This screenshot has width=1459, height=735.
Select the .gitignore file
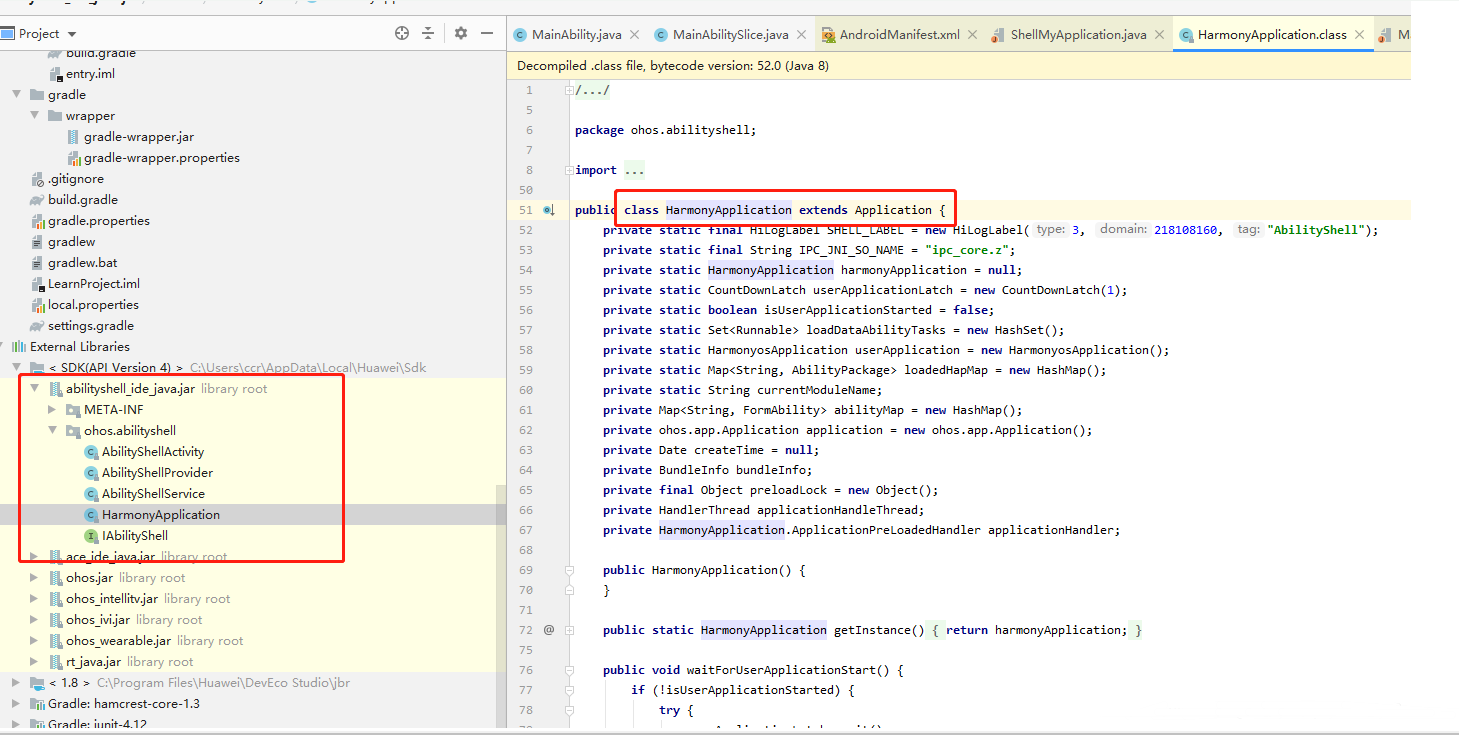[76, 179]
